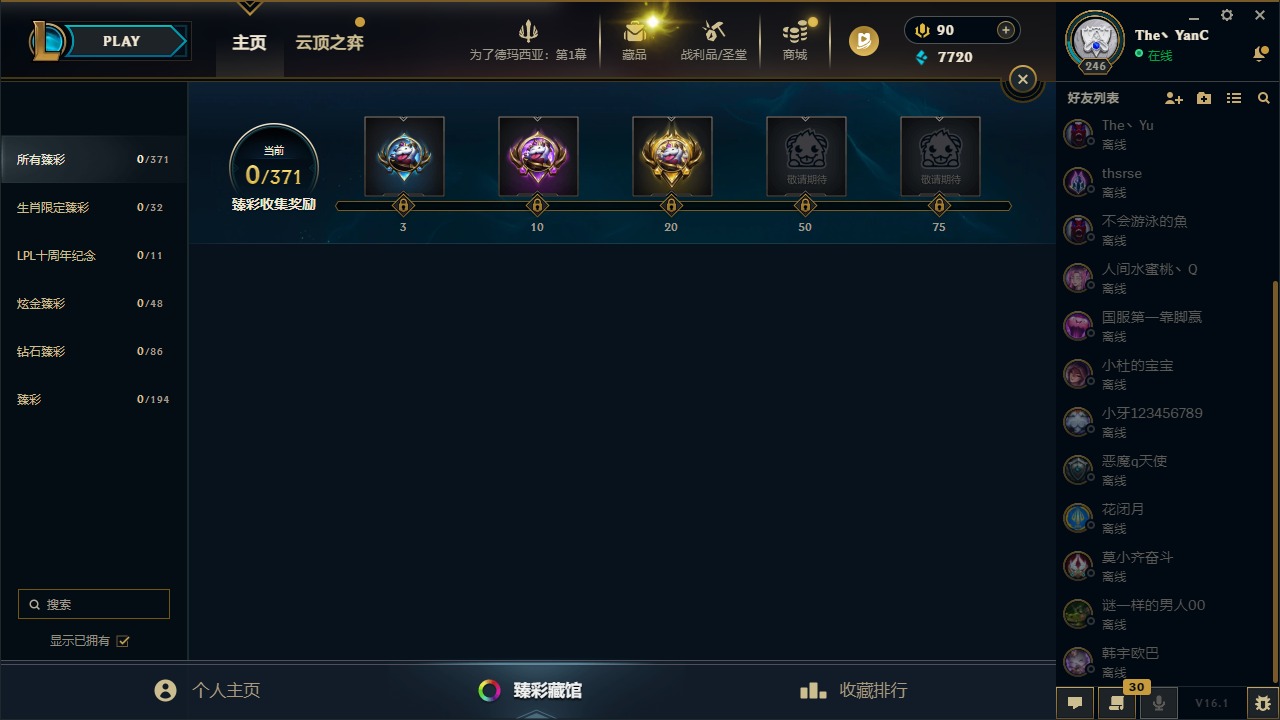This screenshot has width=1280, height=720.
Task: Click the 20 milestone lock marker
Action: pyautogui.click(x=671, y=205)
